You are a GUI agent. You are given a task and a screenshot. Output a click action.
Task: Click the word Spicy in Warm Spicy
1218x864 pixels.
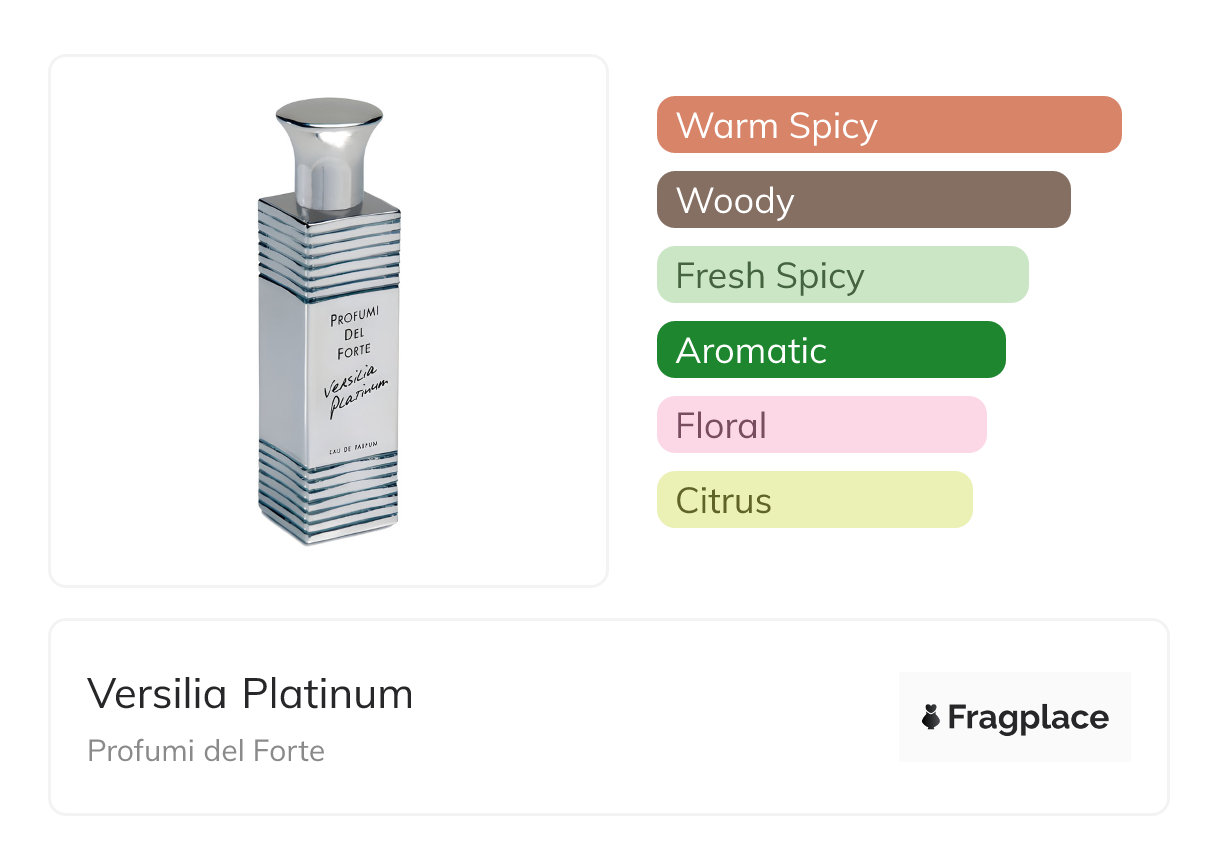tap(832, 125)
